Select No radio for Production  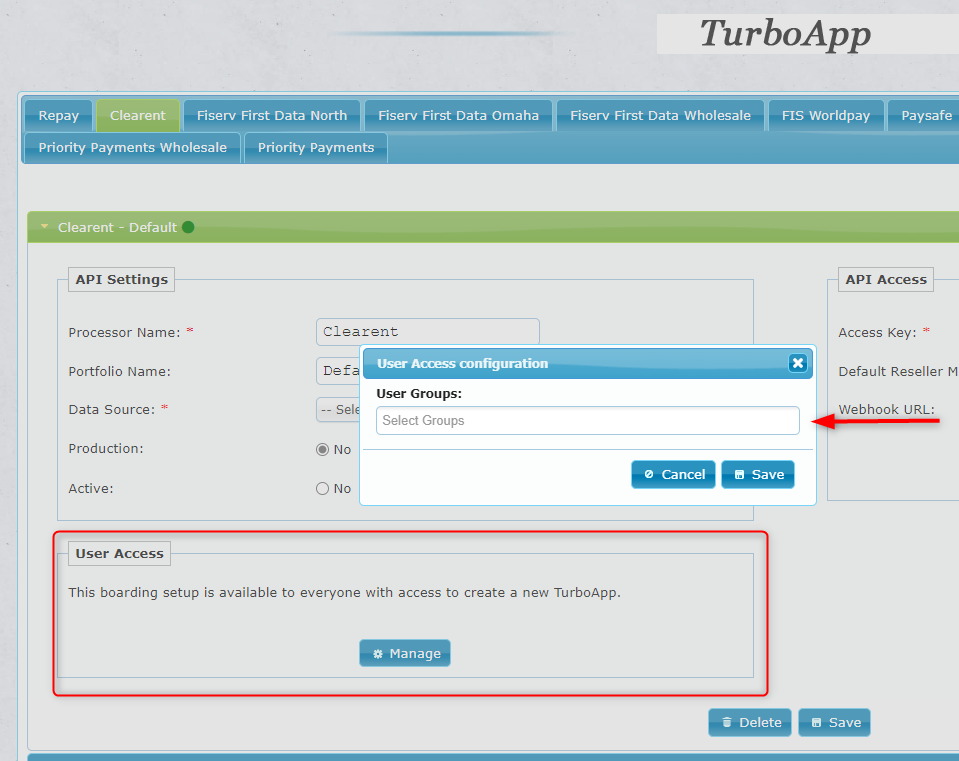(x=322, y=450)
